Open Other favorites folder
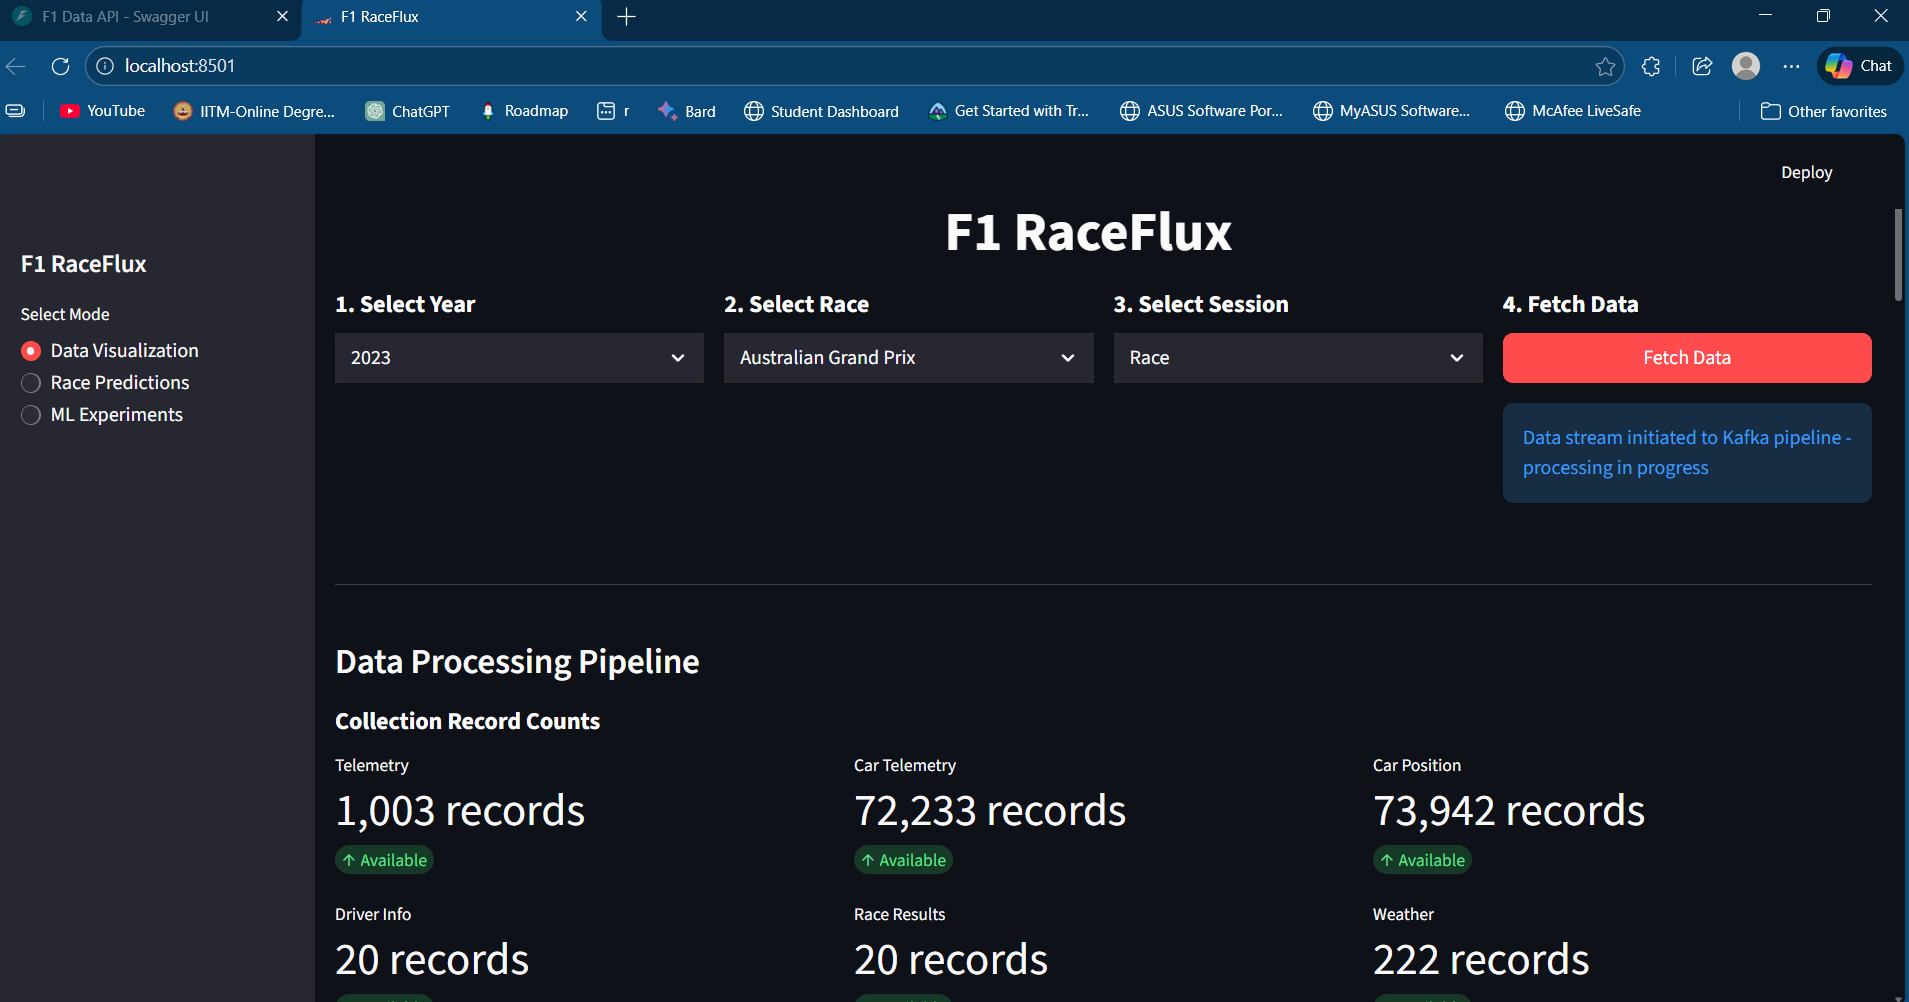Viewport: 1909px width, 1002px height. (1824, 111)
